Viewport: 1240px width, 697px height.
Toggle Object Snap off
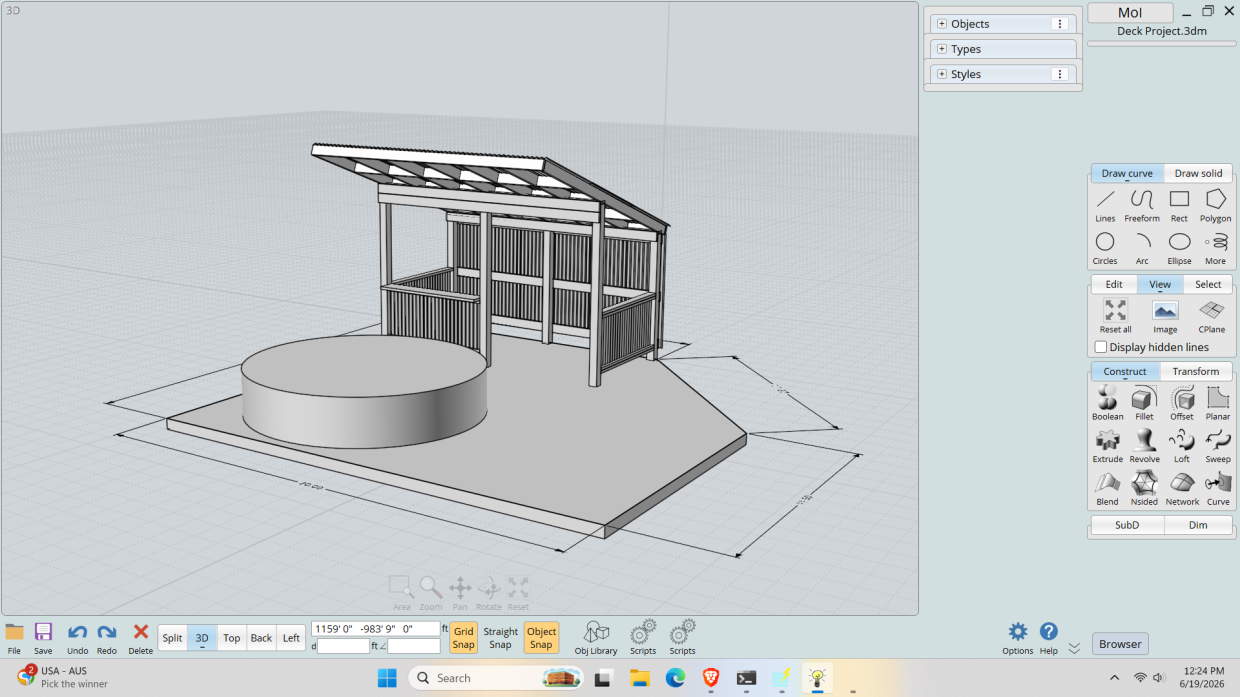tap(541, 638)
